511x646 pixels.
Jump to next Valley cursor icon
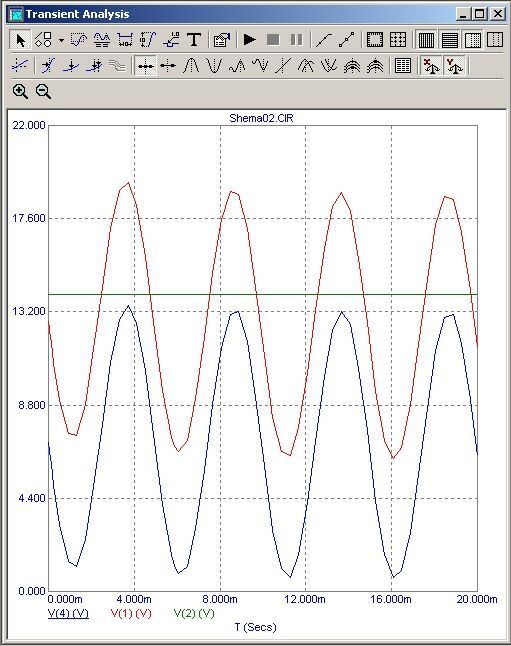214,66
